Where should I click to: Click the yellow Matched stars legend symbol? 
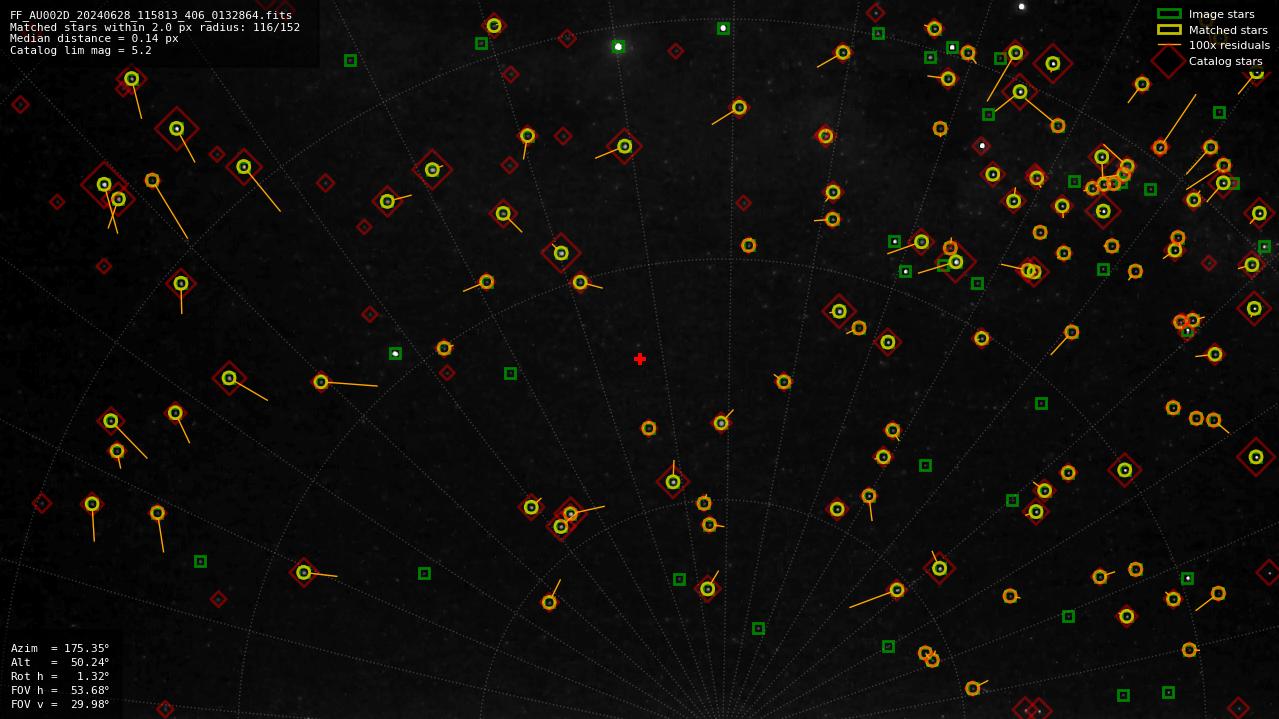click(x=1169, y=30)
